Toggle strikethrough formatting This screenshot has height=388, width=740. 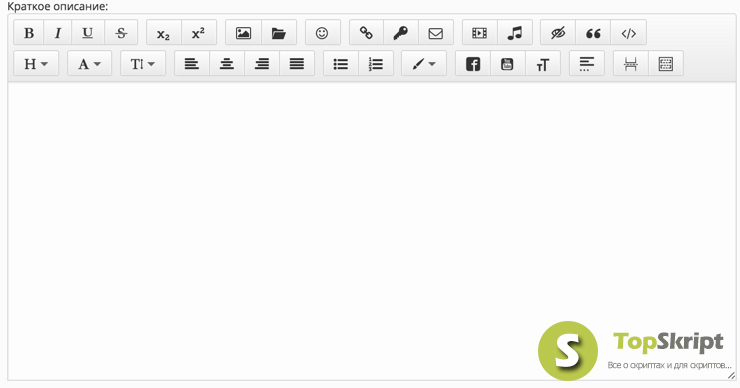[121, 33]
